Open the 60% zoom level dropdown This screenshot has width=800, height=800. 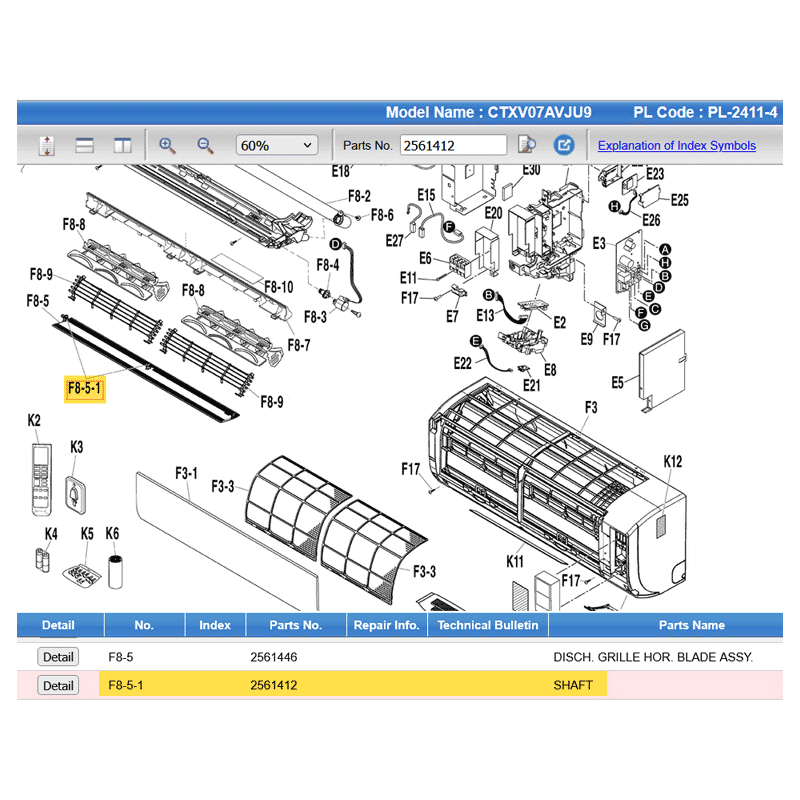coord(276,145)
